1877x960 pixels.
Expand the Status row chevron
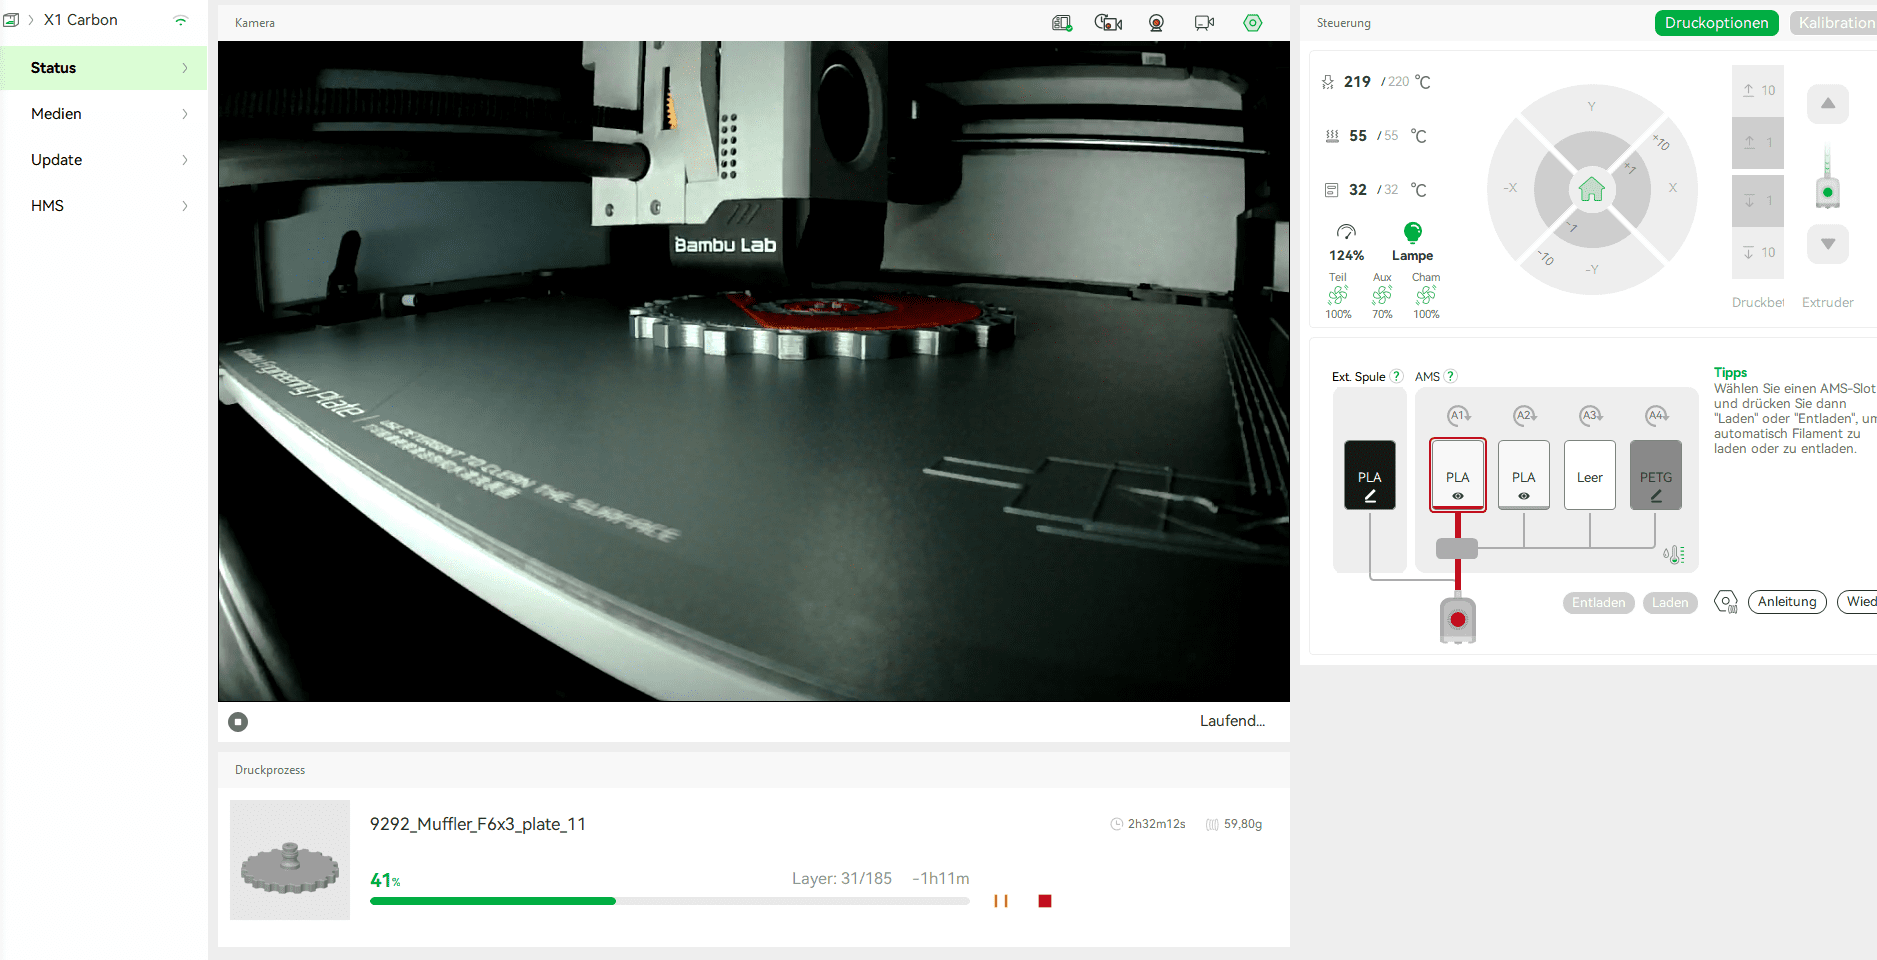pyautogui.click(x=185, y=68)
